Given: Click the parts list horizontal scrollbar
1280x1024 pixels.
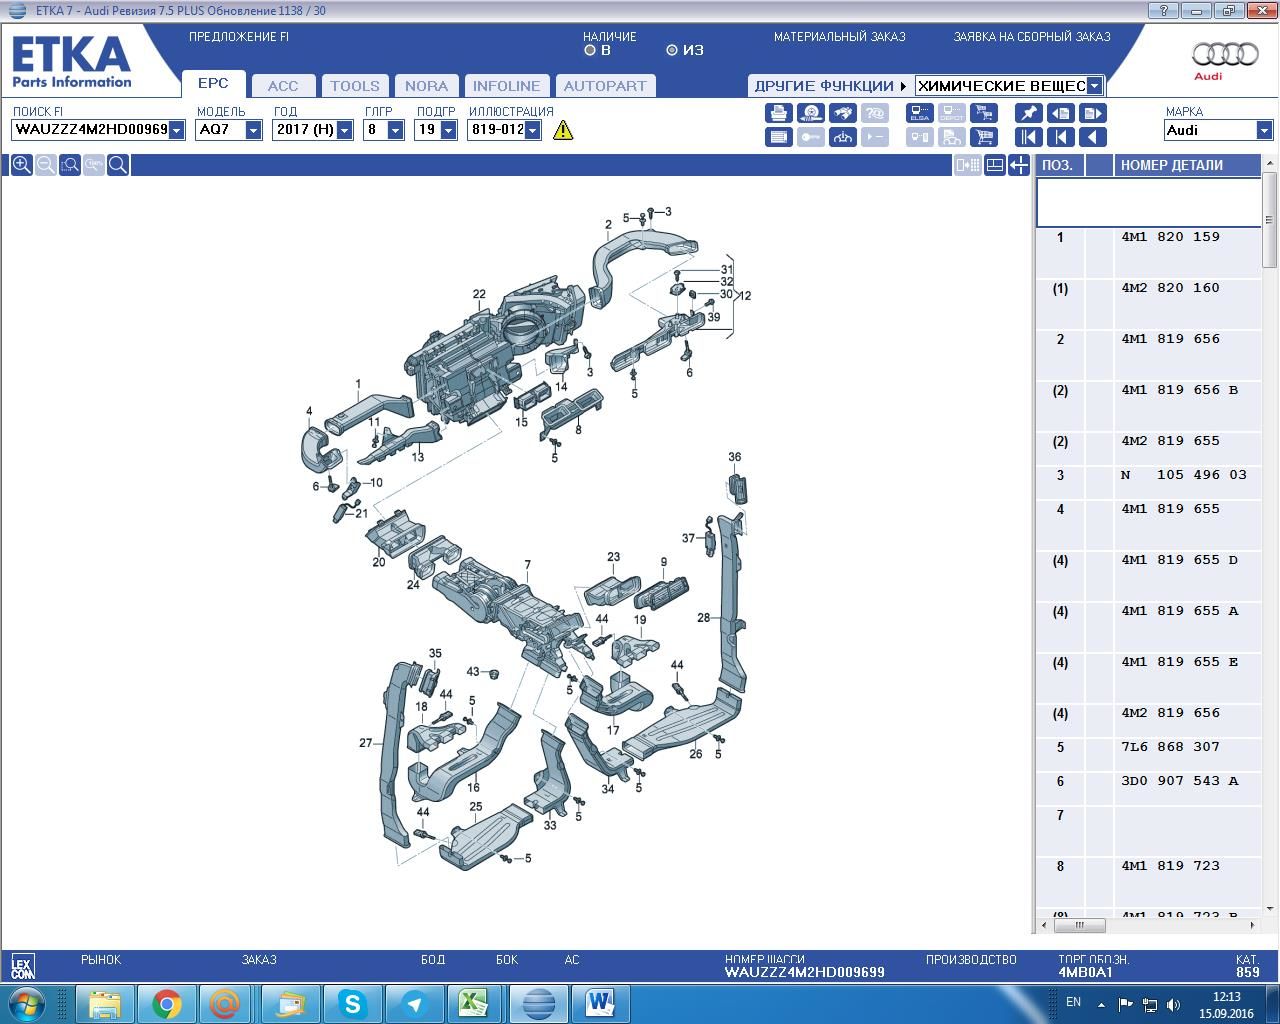Looking at the screenshot, I should pyautogui.click(x=1080, y=925).
